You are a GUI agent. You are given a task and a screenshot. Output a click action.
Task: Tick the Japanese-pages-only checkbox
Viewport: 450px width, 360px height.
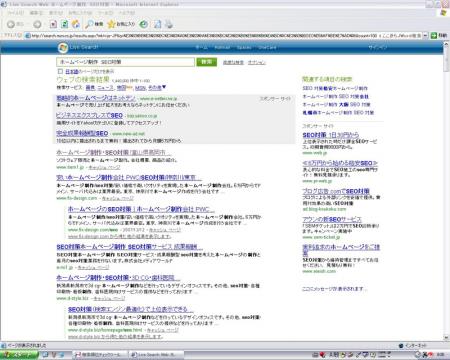pos(60,71)
